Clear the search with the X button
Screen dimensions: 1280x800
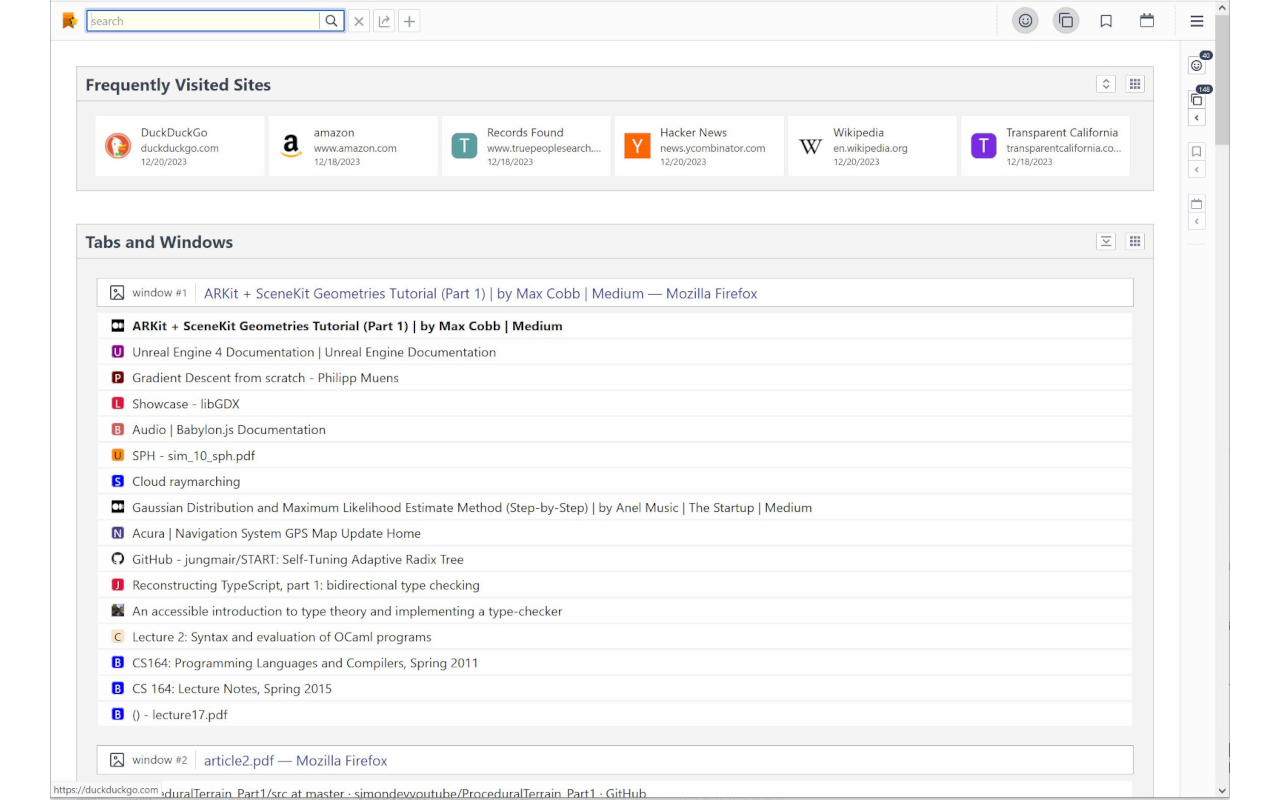point(359,21)
